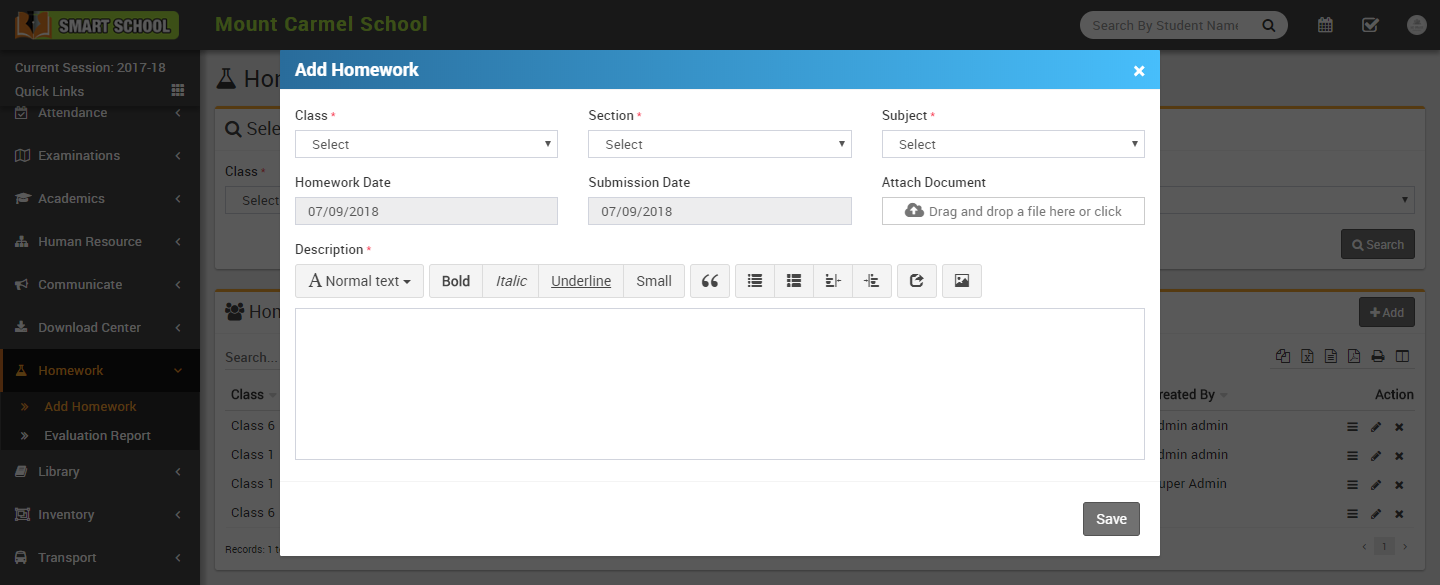The width and height of the screenshot is (1440, 585).
Task: Click the blockquote icon in editor toolbar
Action: point(710,281)
